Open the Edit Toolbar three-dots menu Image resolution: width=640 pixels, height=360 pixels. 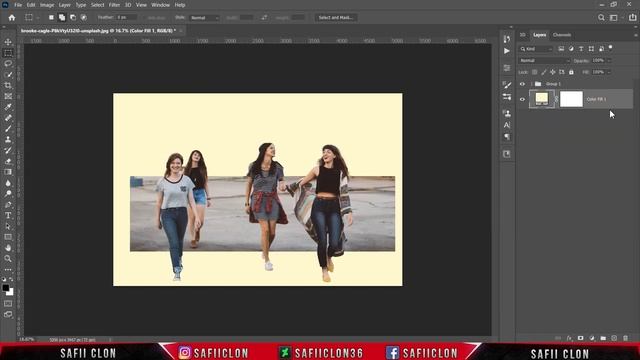[8, 269]
